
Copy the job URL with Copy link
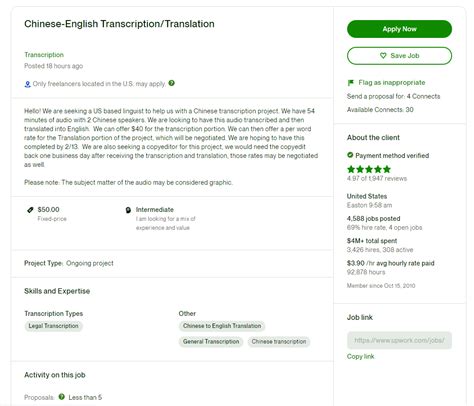360,356
